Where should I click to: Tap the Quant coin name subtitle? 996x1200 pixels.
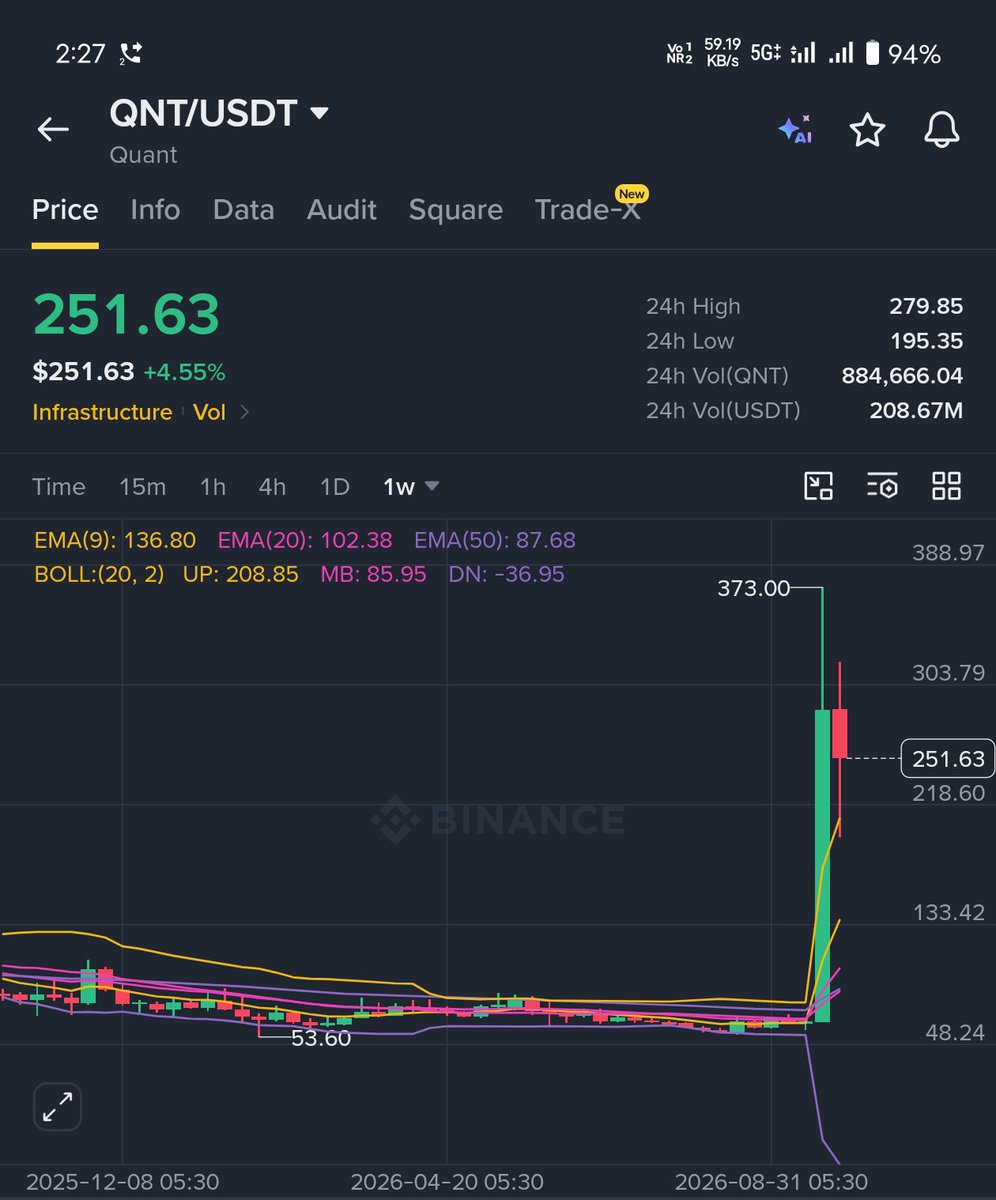(143, 155)
